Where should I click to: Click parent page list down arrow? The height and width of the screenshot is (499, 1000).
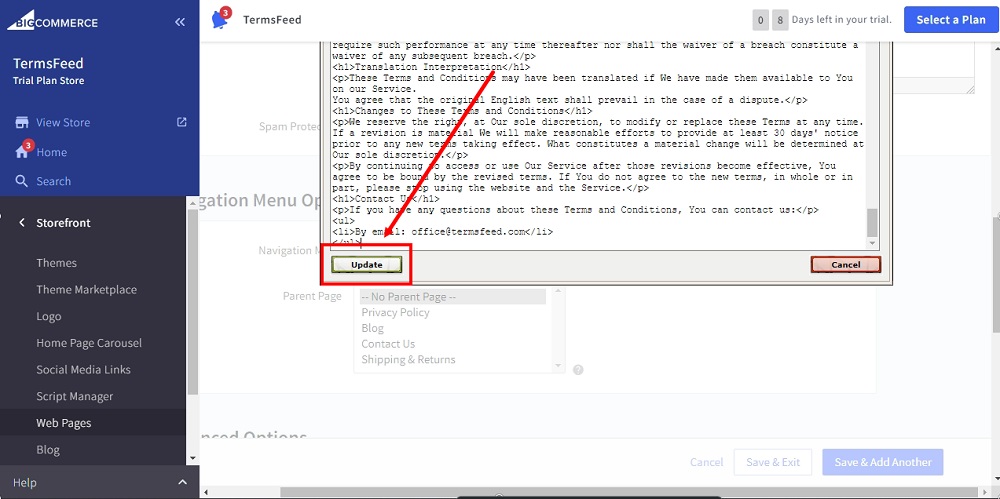click(x=559, y=366)
